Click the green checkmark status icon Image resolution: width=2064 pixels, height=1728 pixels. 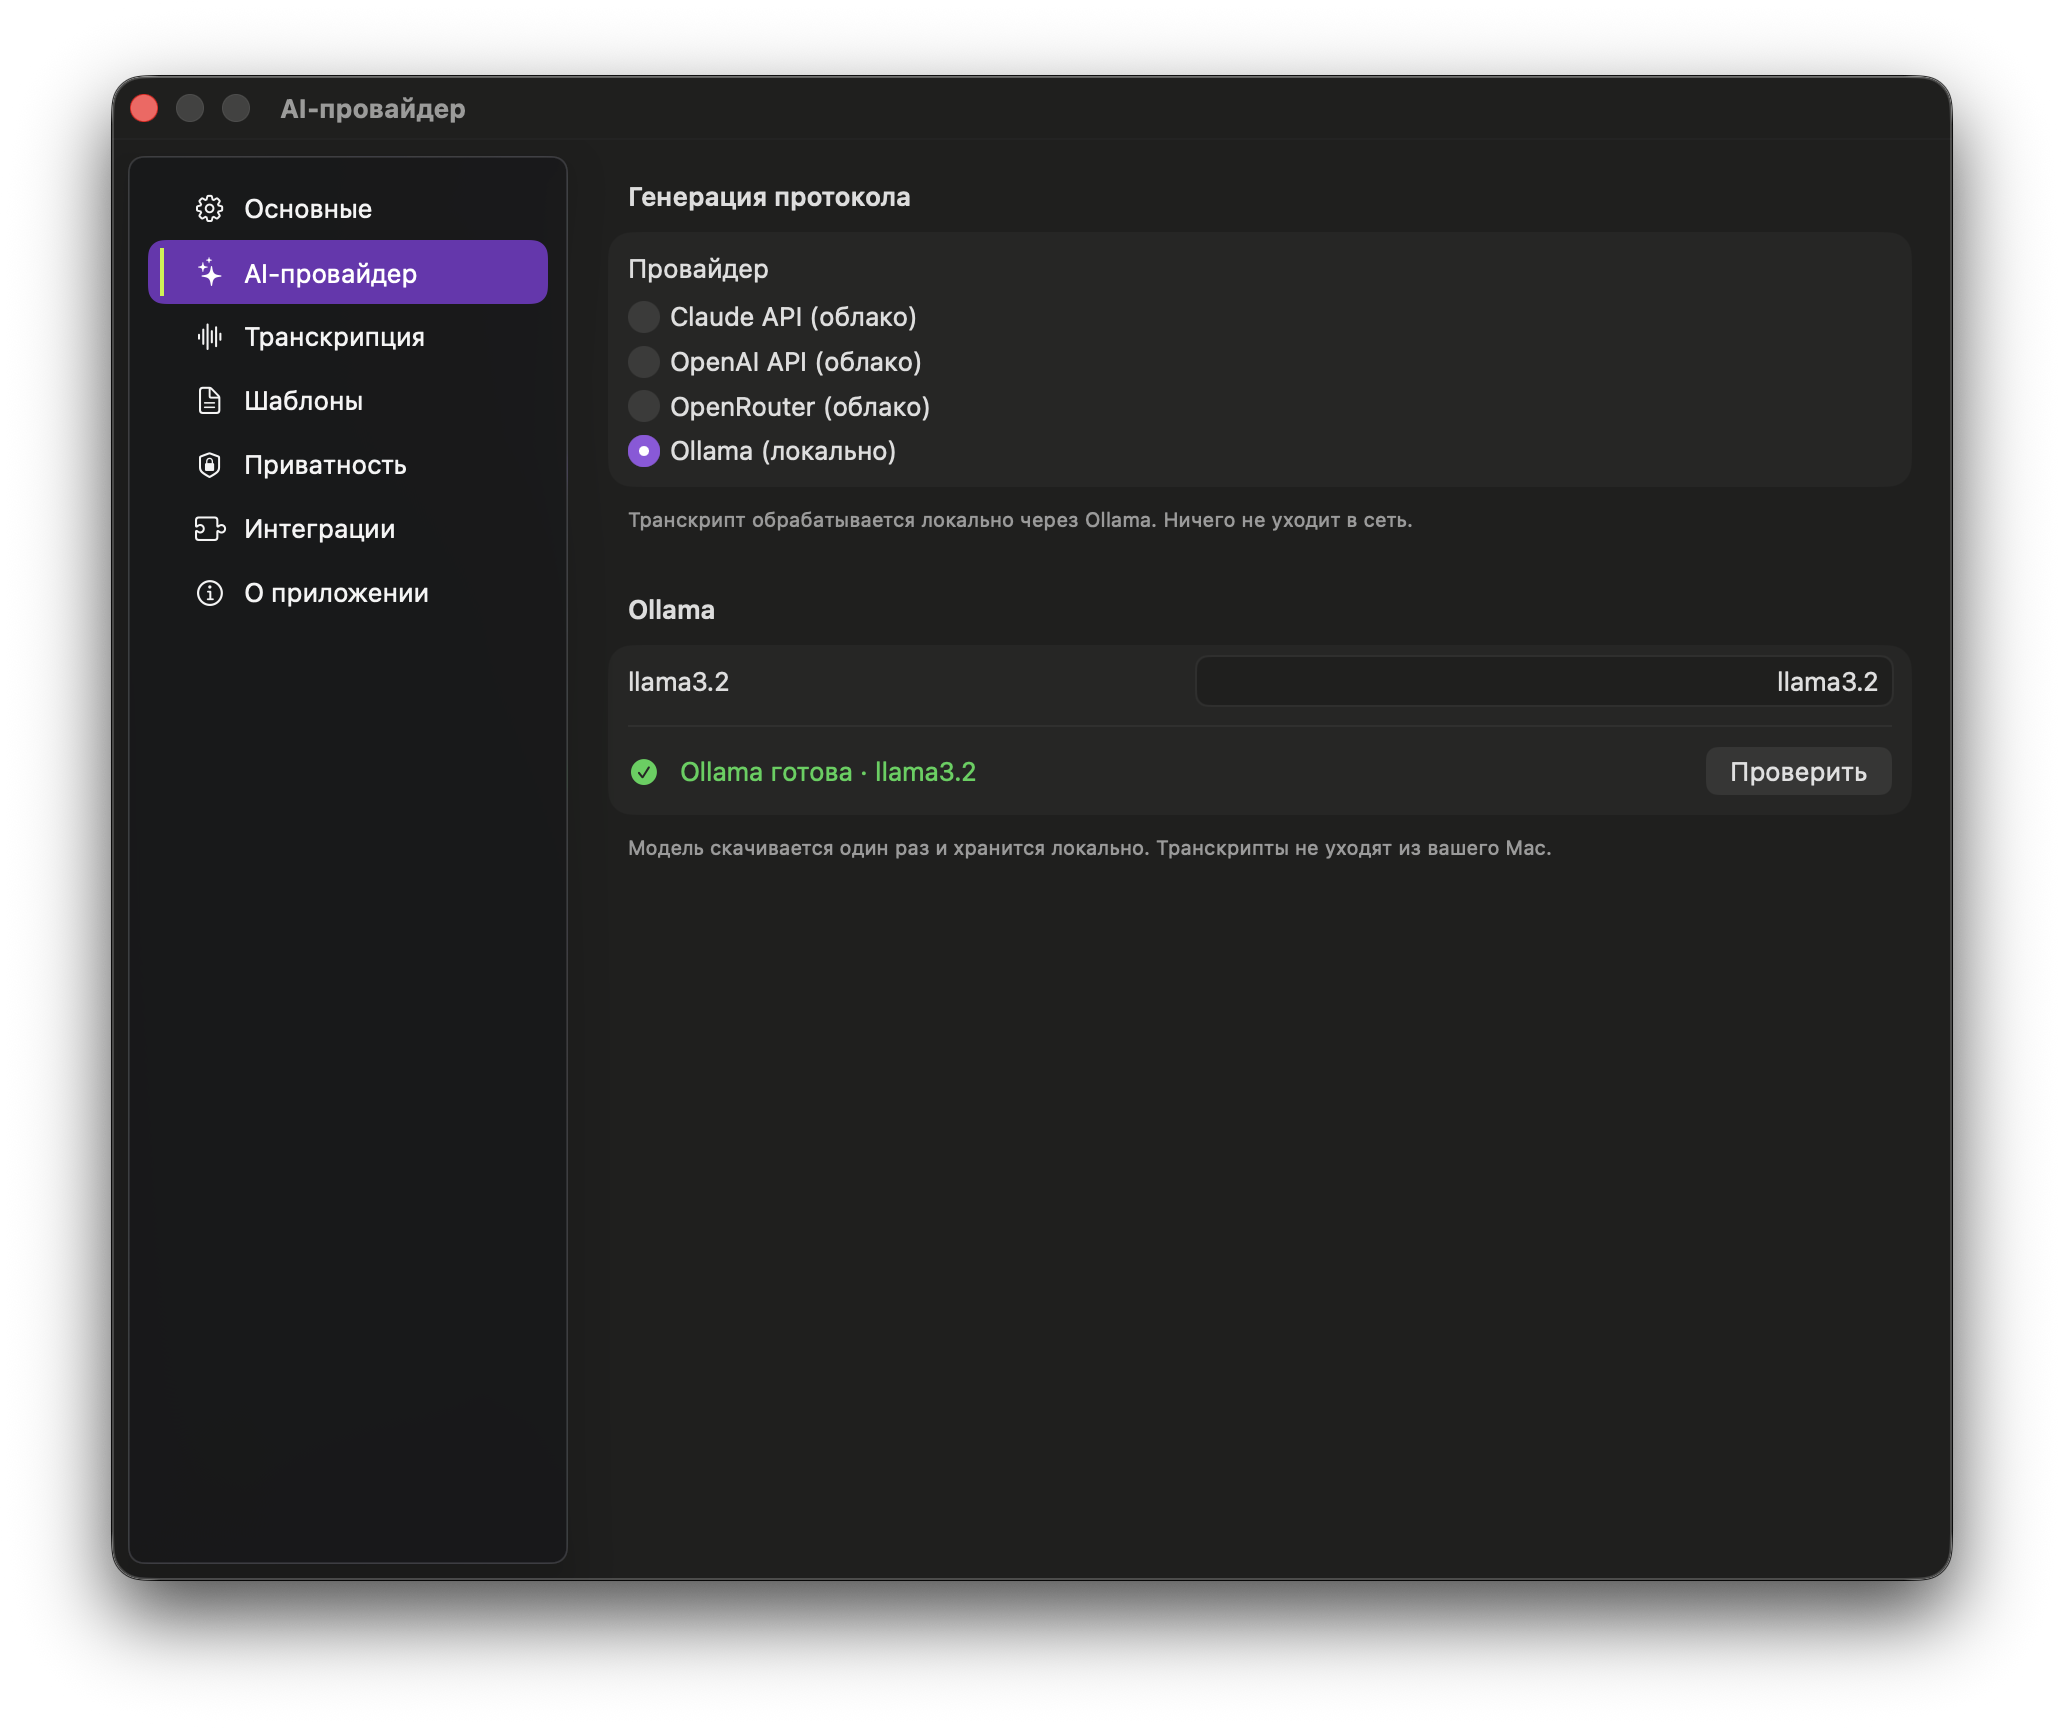click(x=644, y=772)
